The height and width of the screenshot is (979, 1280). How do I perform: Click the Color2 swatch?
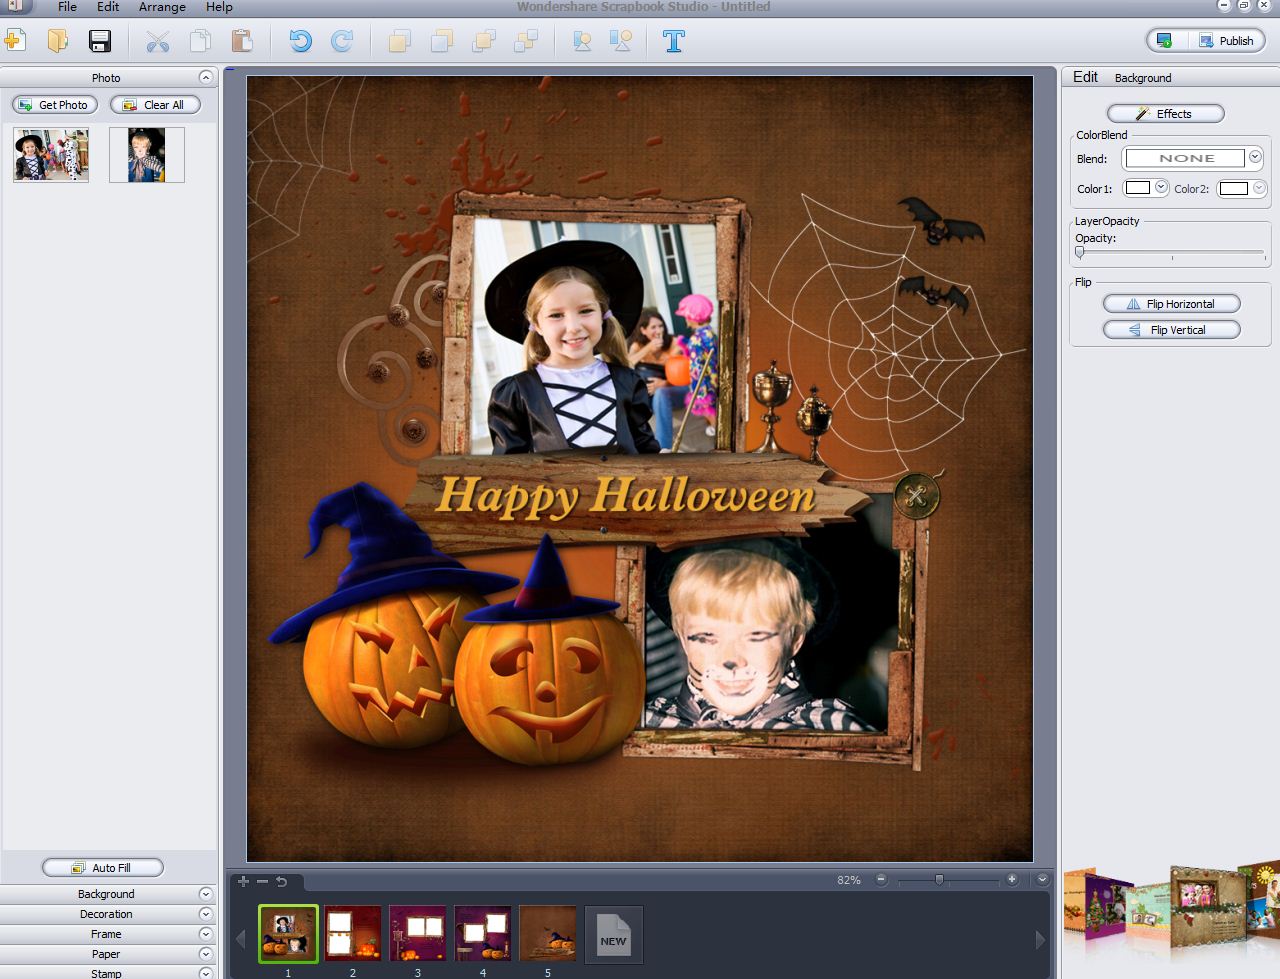point(1234,188)
